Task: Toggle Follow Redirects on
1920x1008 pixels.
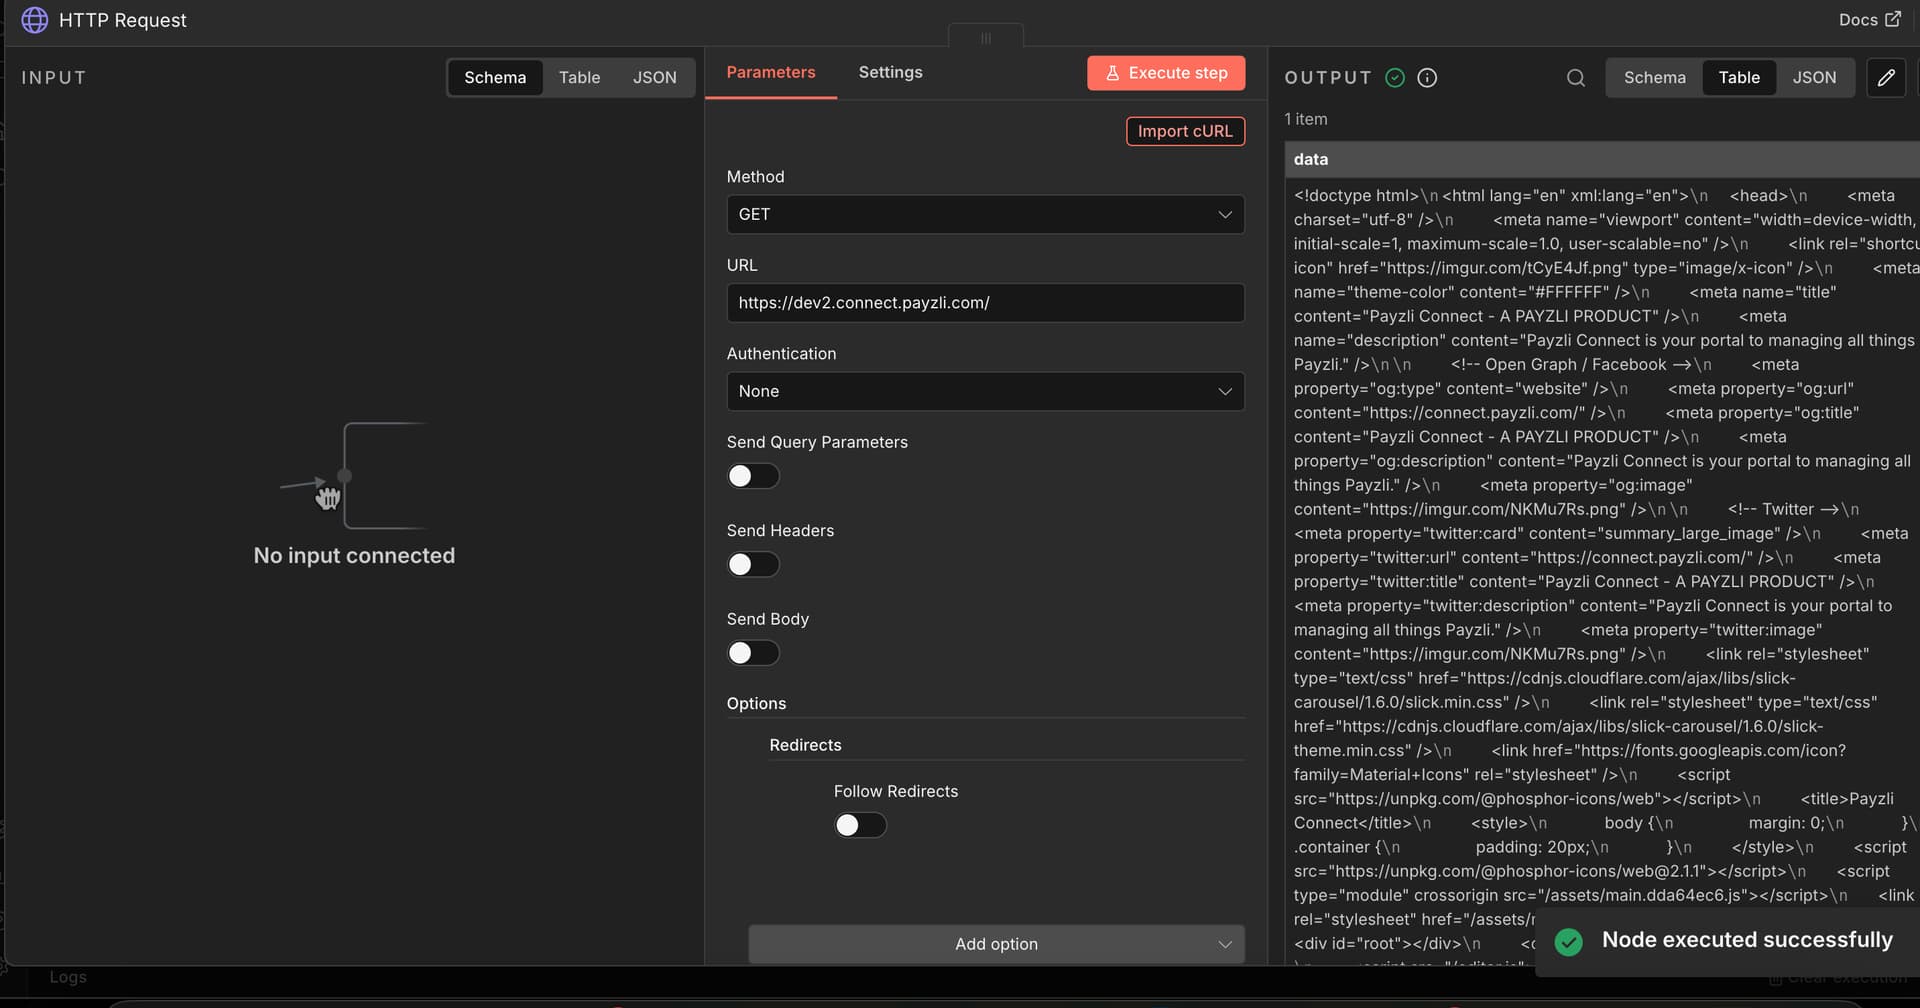Action: click(x=860, y=825)
